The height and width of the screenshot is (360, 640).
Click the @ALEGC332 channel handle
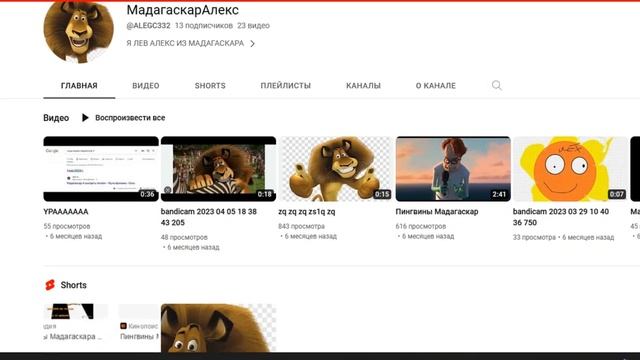pos(148,26)
